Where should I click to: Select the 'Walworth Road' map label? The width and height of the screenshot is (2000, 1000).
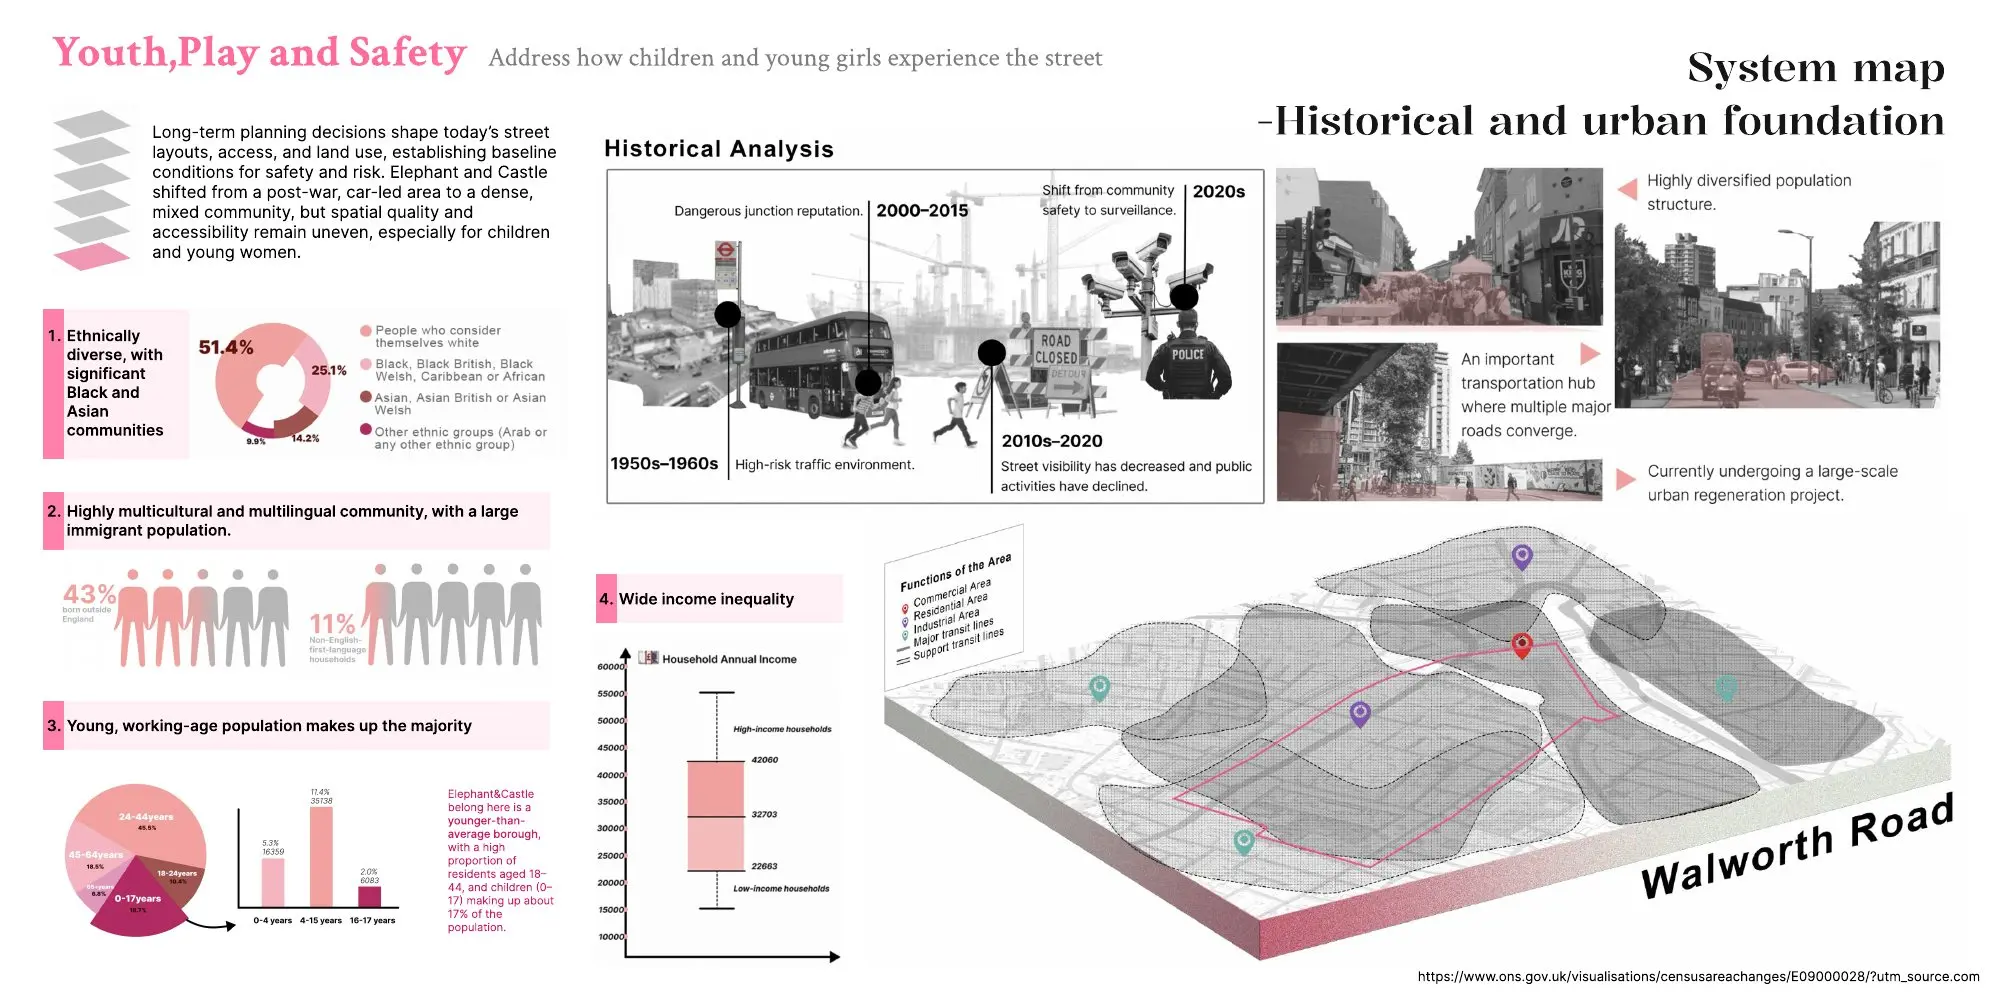(1797, 848)
